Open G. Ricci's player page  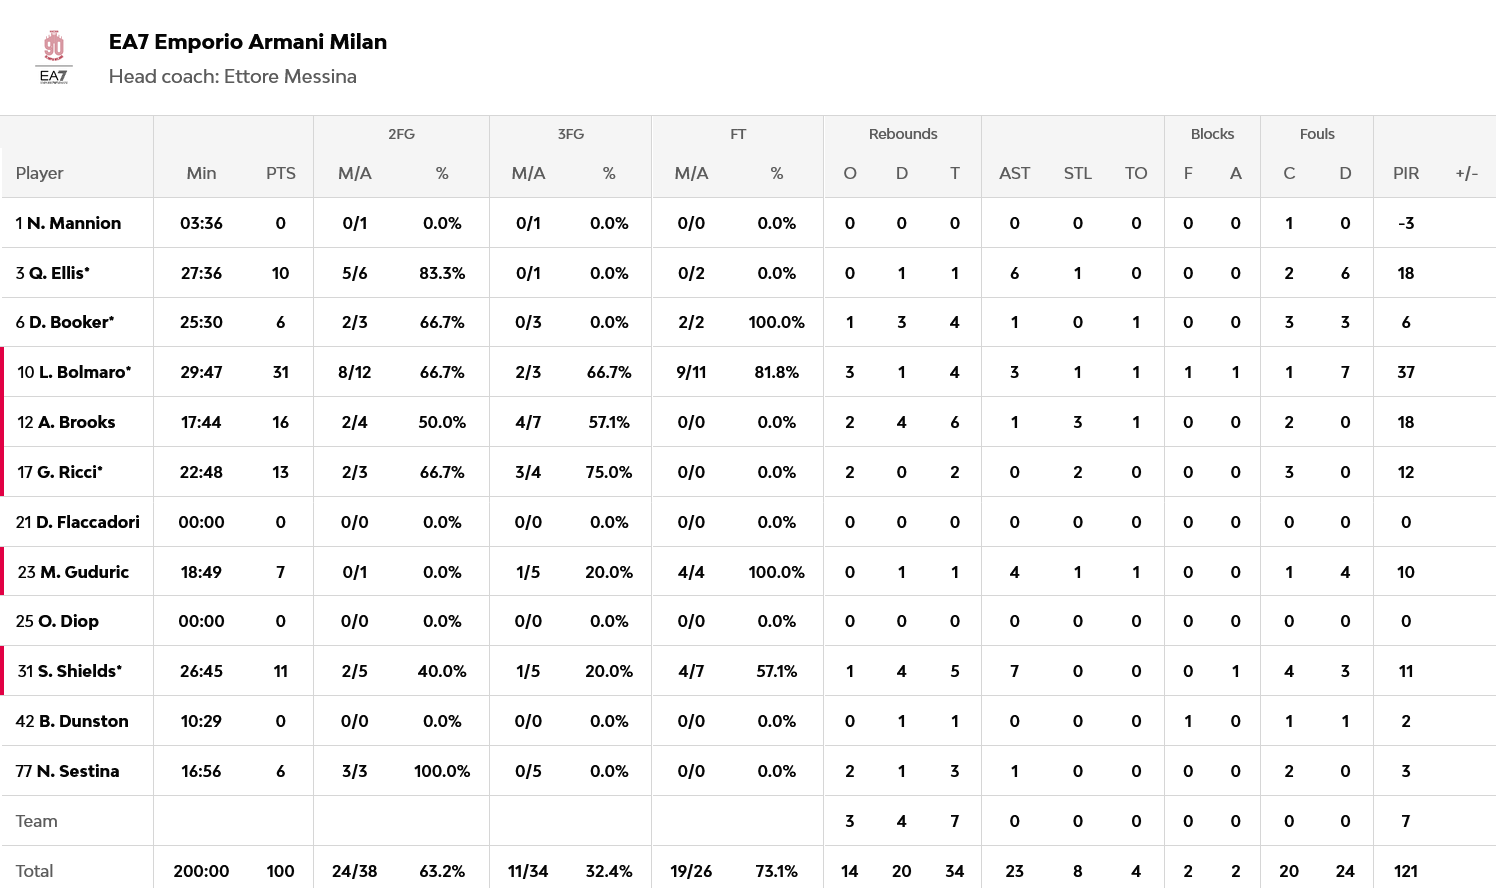69,472
